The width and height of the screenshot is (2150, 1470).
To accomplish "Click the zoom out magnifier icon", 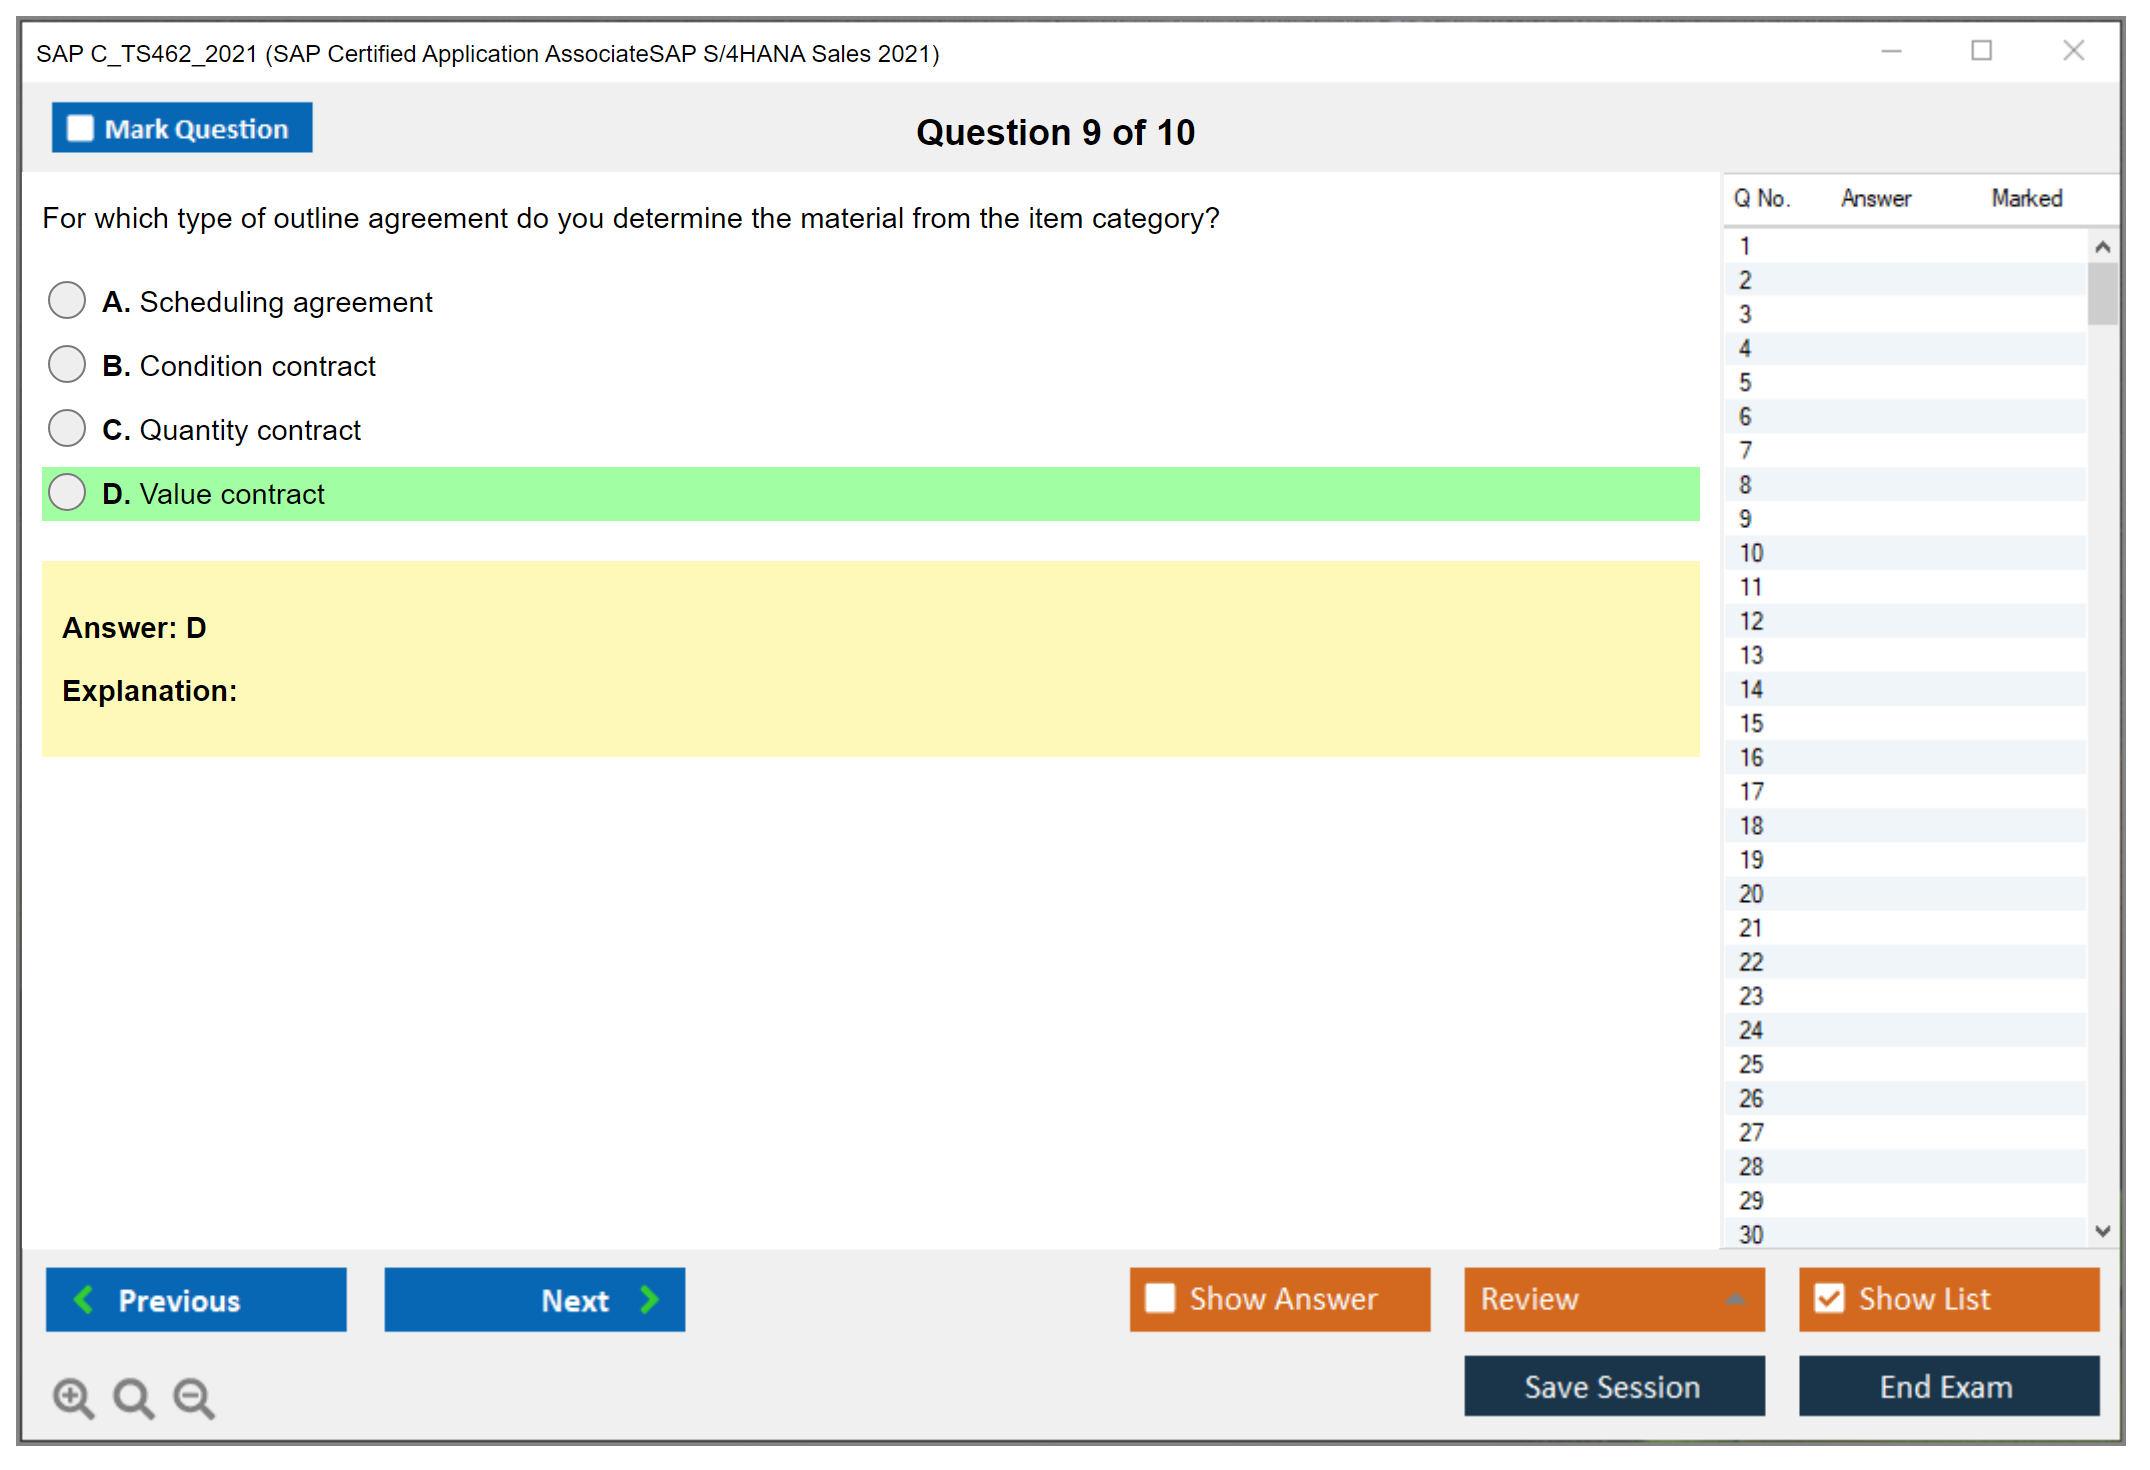I will [193, 1397].
